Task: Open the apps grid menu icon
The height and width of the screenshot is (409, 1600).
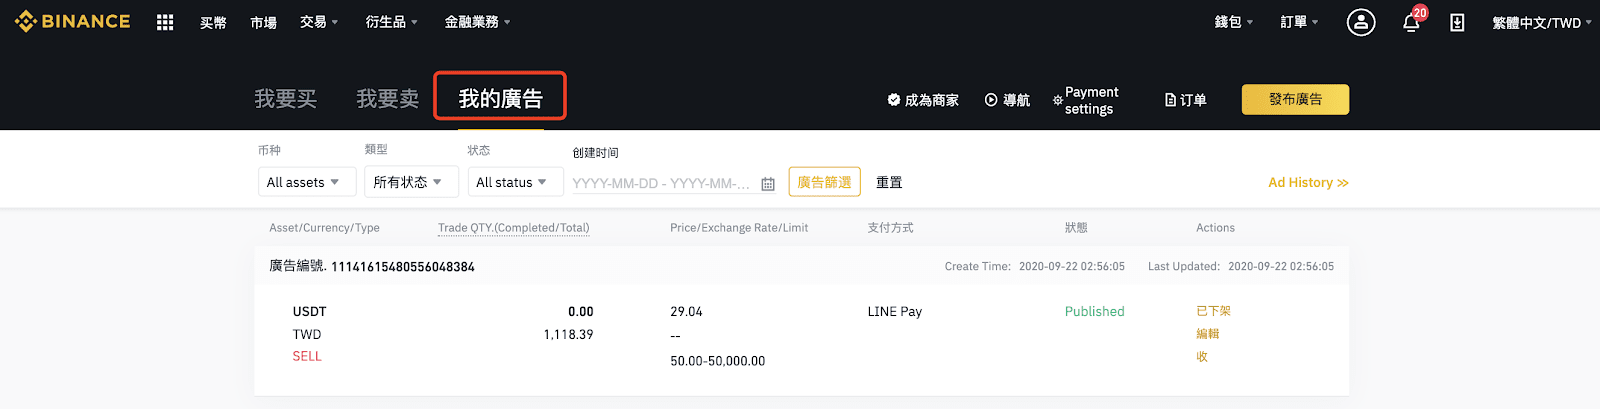Action: (x=165, y=22)
